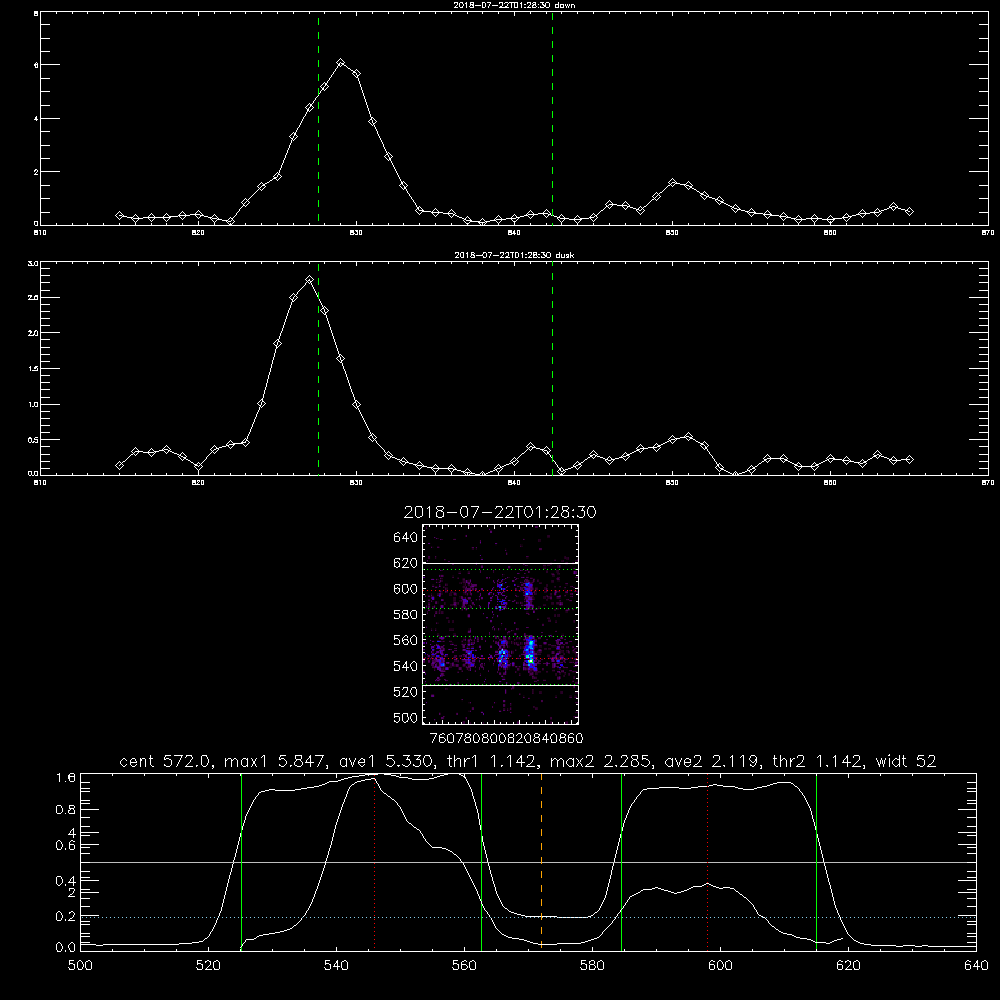Click the 640 label on the bottom plot x-axis

pos(976,966)
